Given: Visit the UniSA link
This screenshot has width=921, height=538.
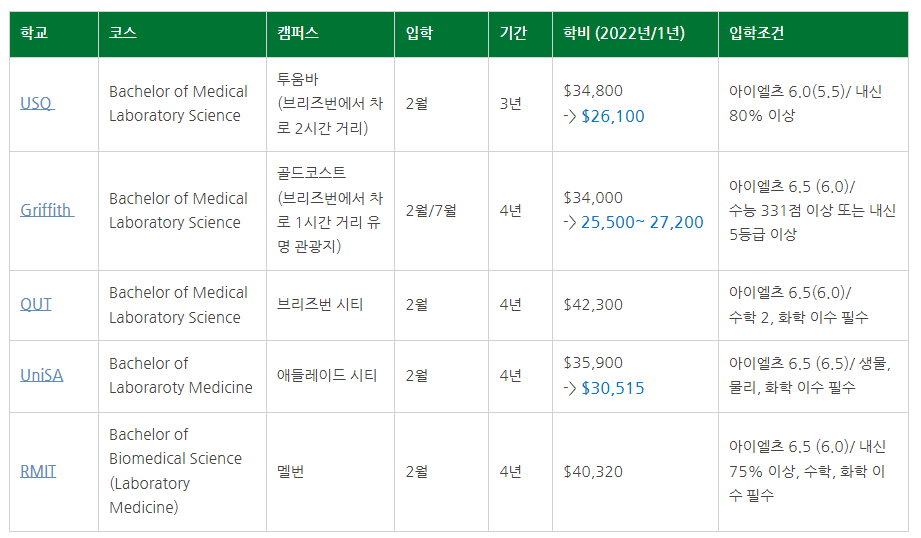Looking at the screenshot, I should pos(41,375).
